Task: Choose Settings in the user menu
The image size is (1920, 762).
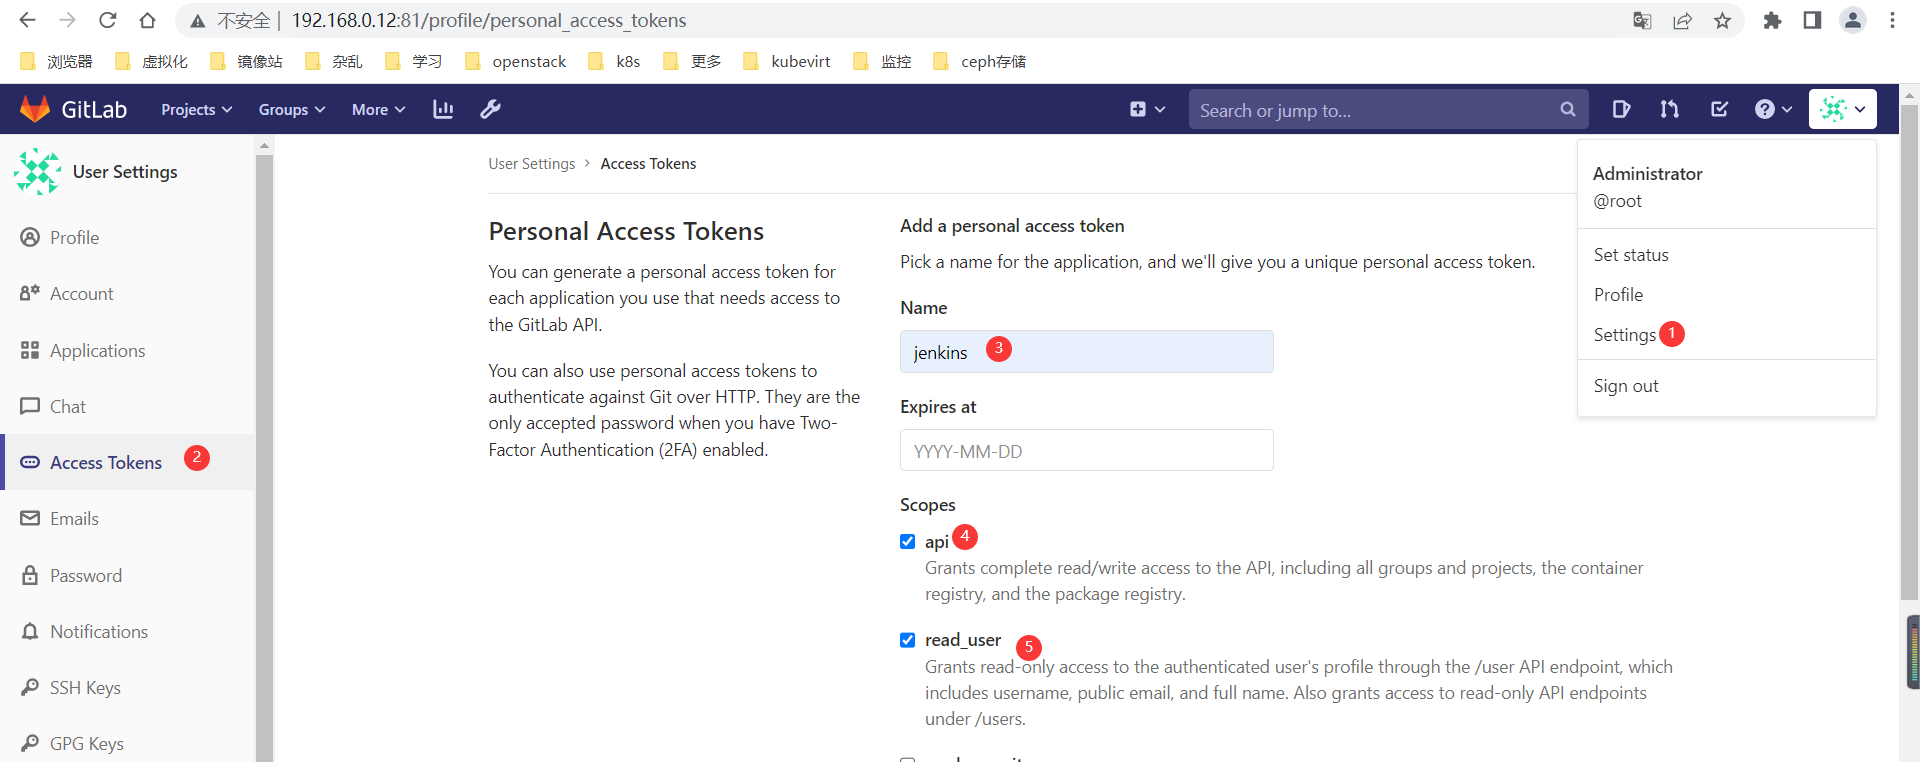Action: click(x=1624, y=335)
